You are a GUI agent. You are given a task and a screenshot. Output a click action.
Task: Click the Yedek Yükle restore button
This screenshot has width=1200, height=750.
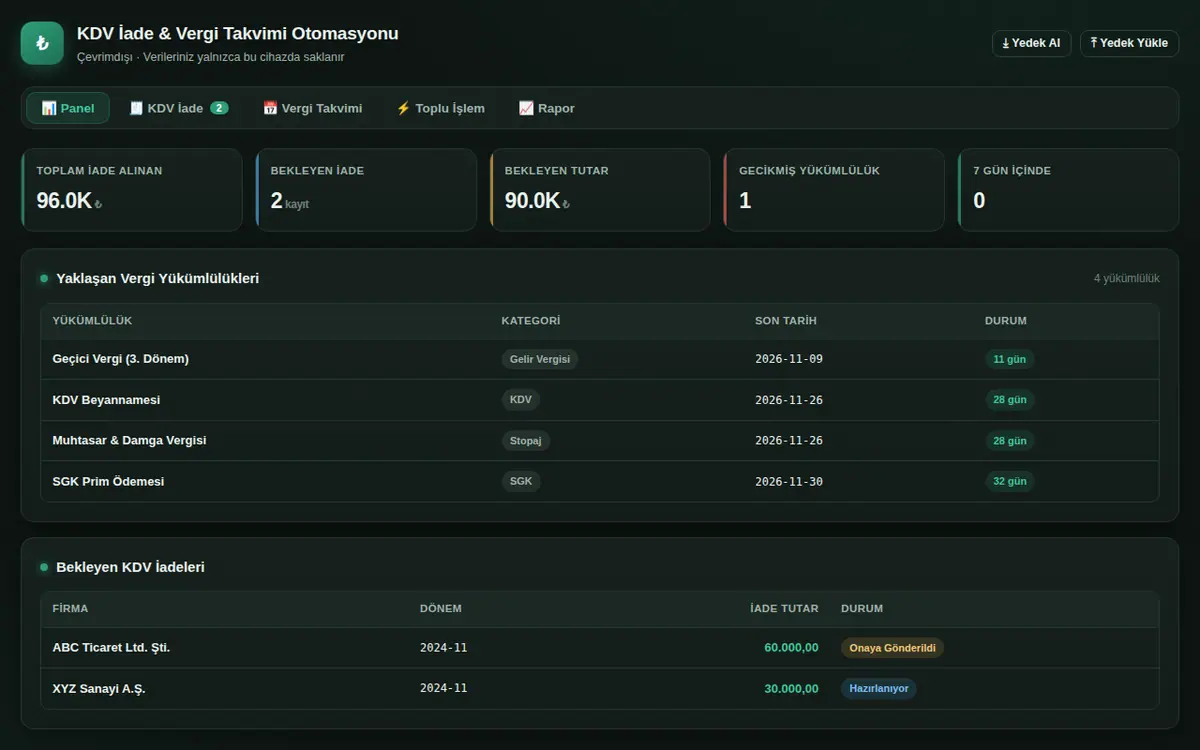(1129, 43)
